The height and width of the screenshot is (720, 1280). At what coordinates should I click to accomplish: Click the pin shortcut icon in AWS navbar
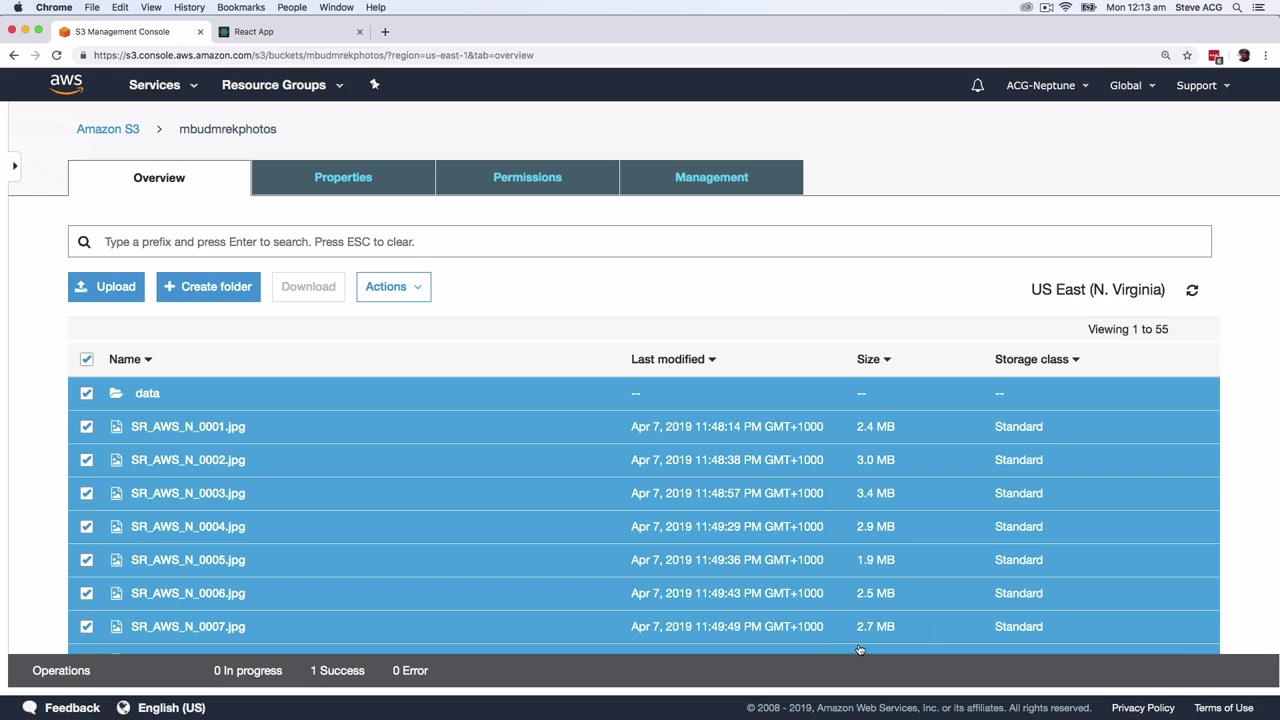tap(375, 85)
